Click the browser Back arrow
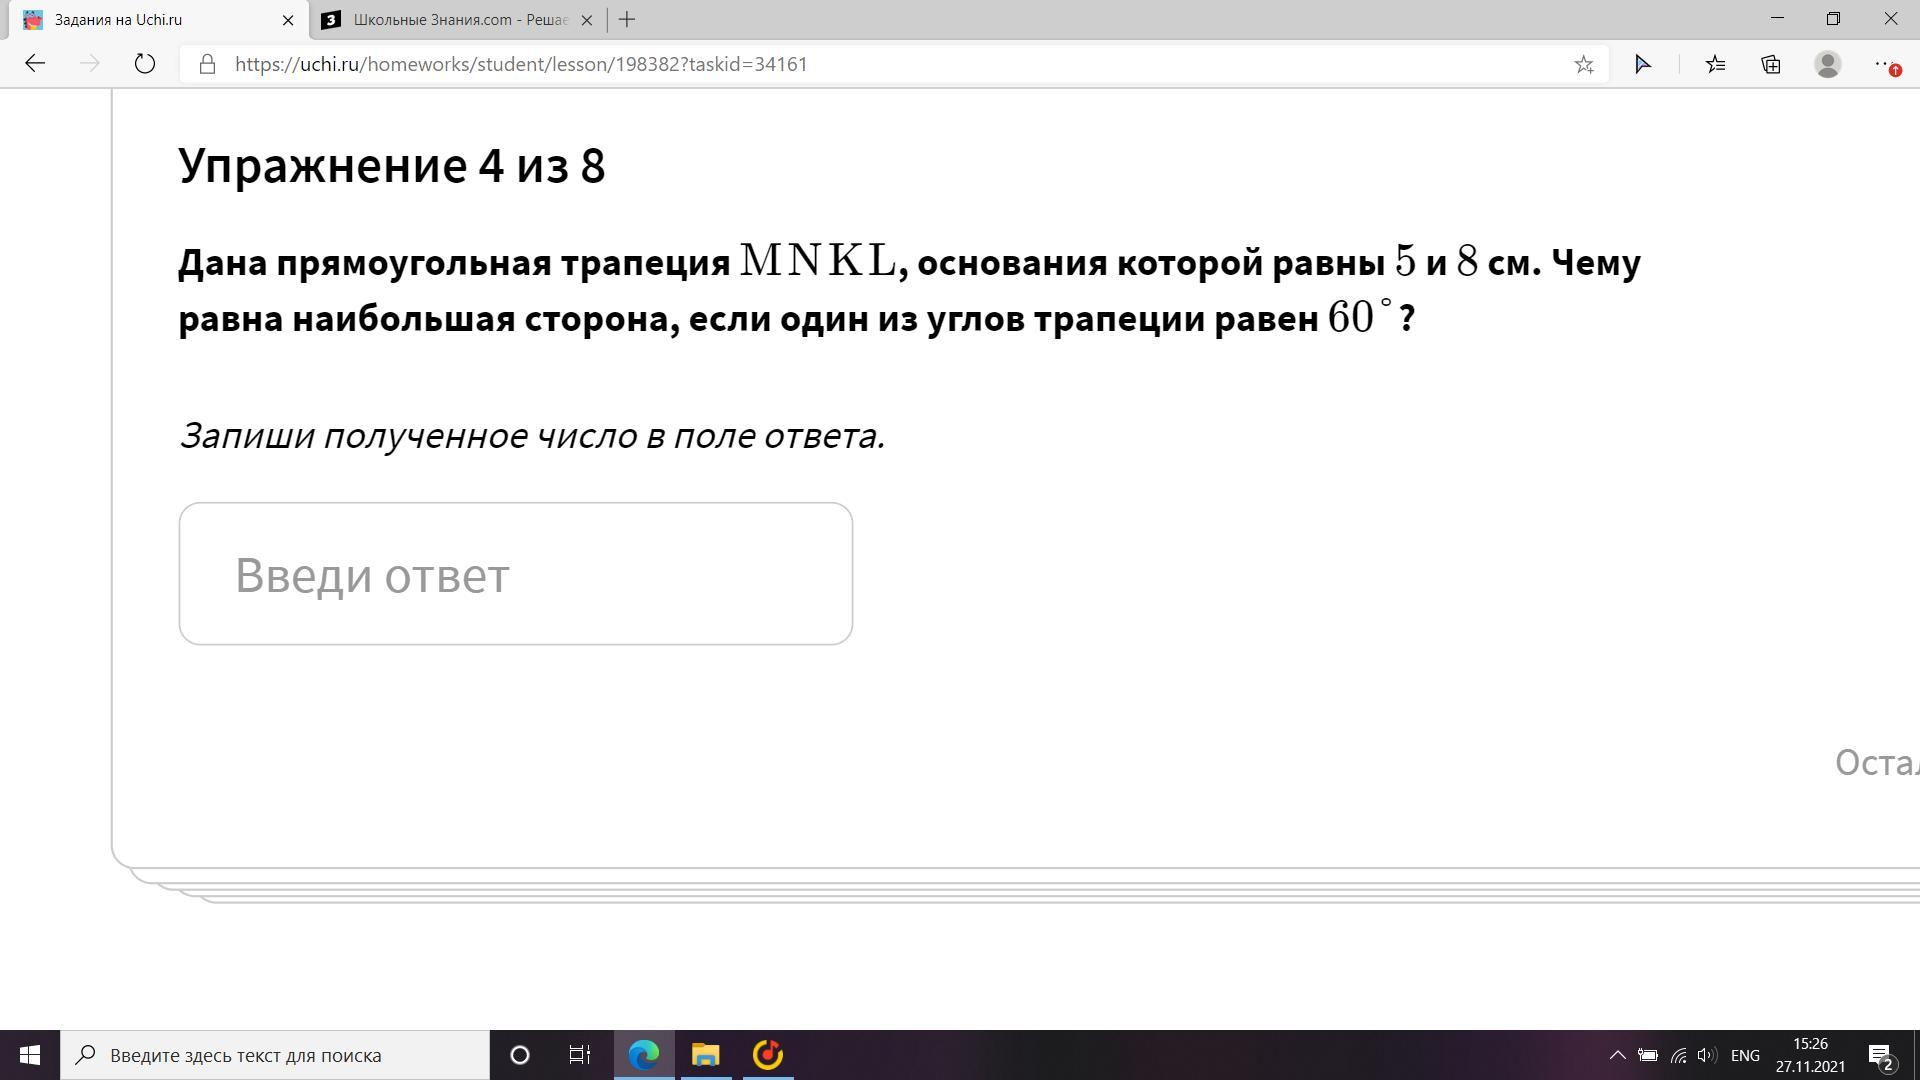 point(35,64)
